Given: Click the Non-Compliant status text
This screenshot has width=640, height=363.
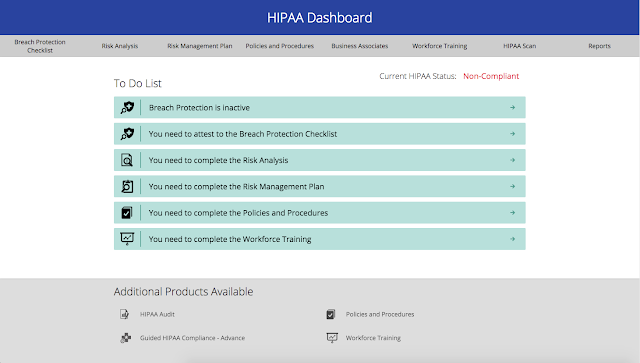Looking at the screenshot, I should click(x=491, y=76).
